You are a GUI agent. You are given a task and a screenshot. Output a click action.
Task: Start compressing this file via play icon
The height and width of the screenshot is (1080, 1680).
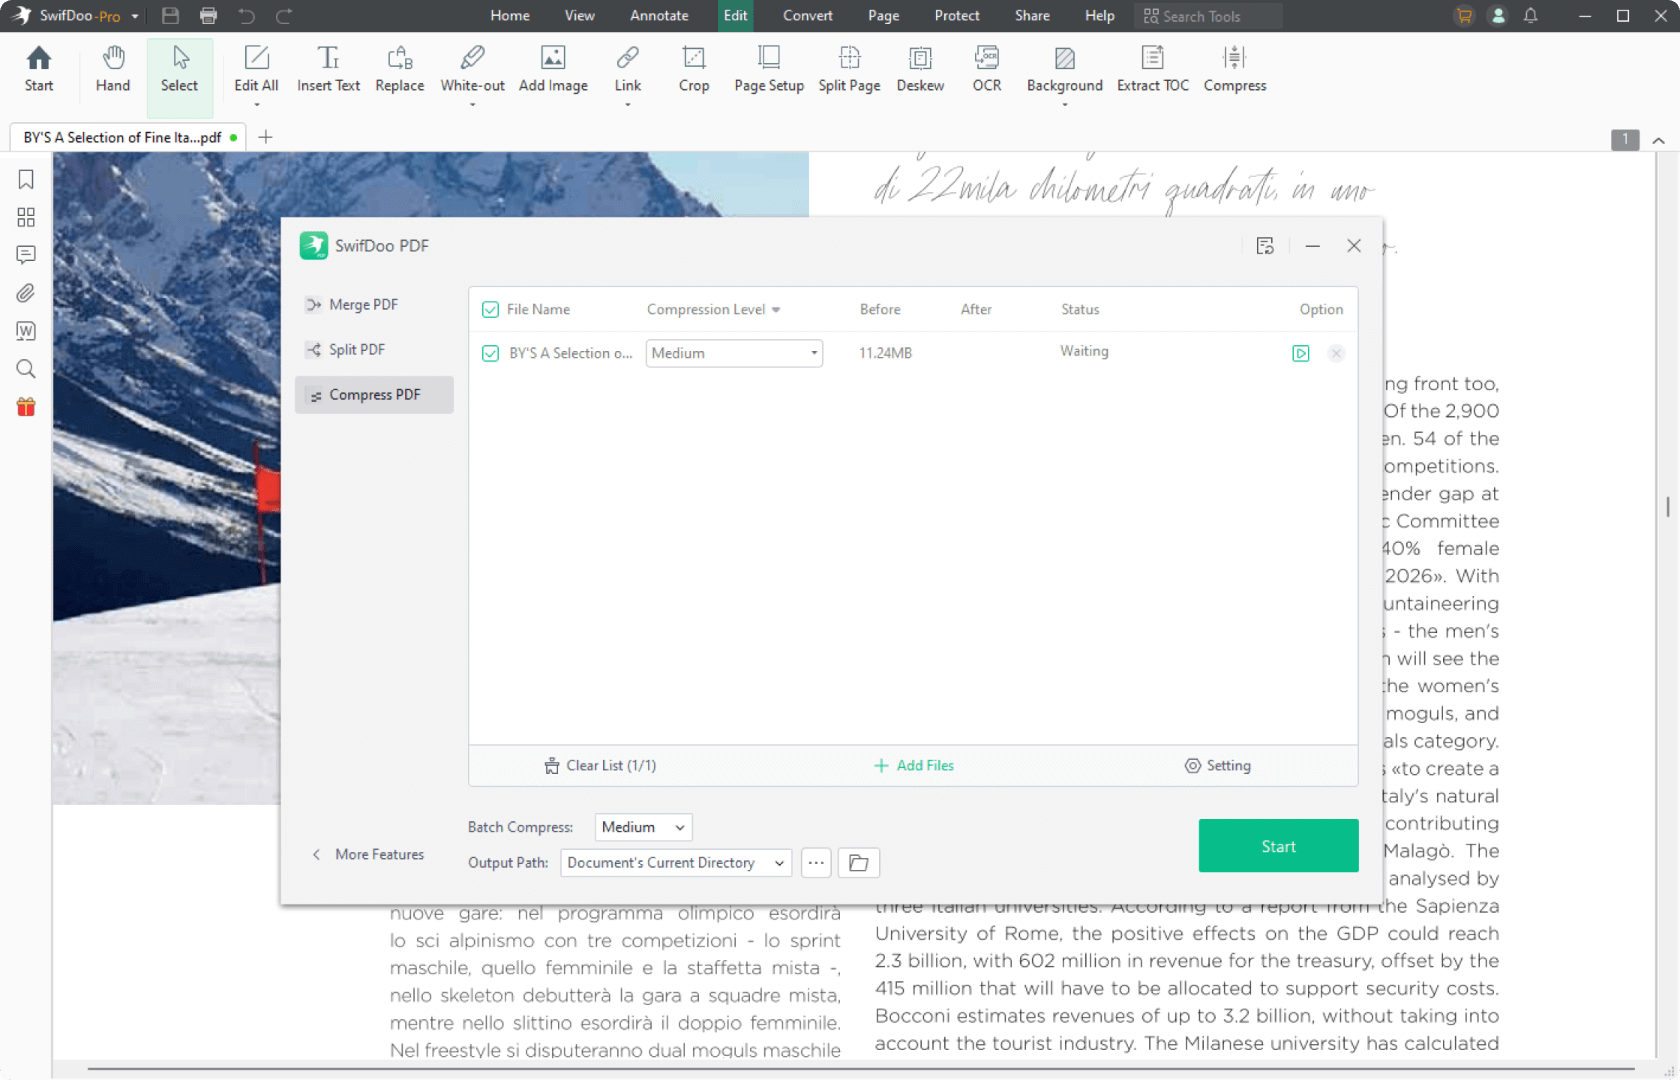[x=1301, y=353]
